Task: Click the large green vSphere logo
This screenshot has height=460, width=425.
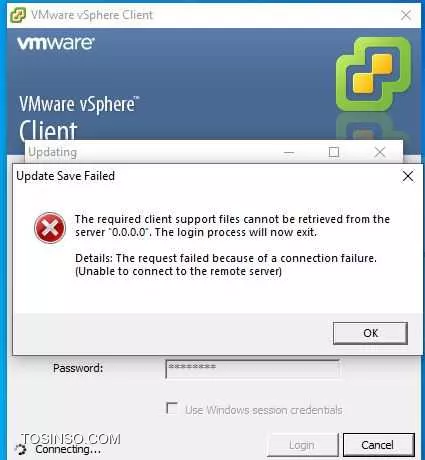Action: [x=373, y=73]
